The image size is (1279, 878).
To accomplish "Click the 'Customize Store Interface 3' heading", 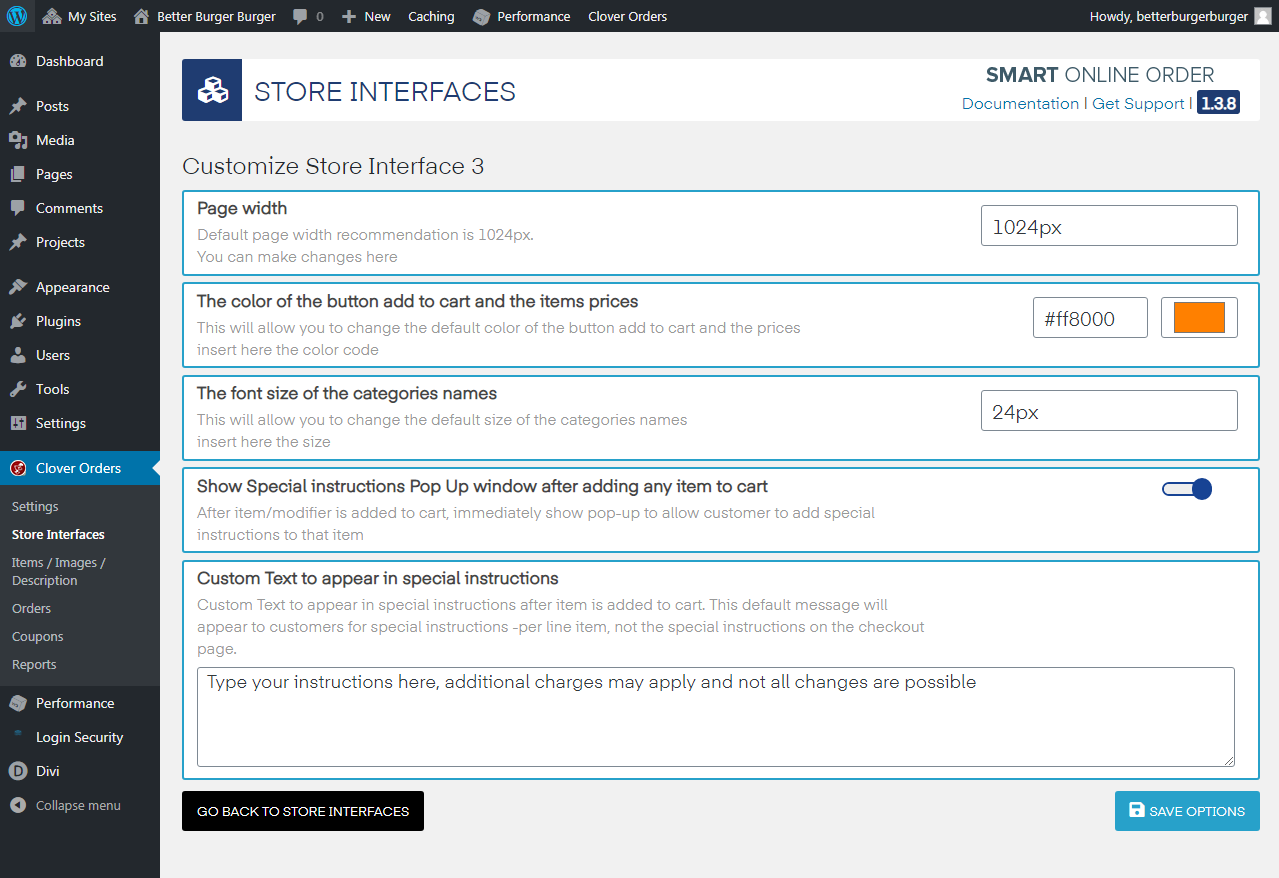I will 333,166.
